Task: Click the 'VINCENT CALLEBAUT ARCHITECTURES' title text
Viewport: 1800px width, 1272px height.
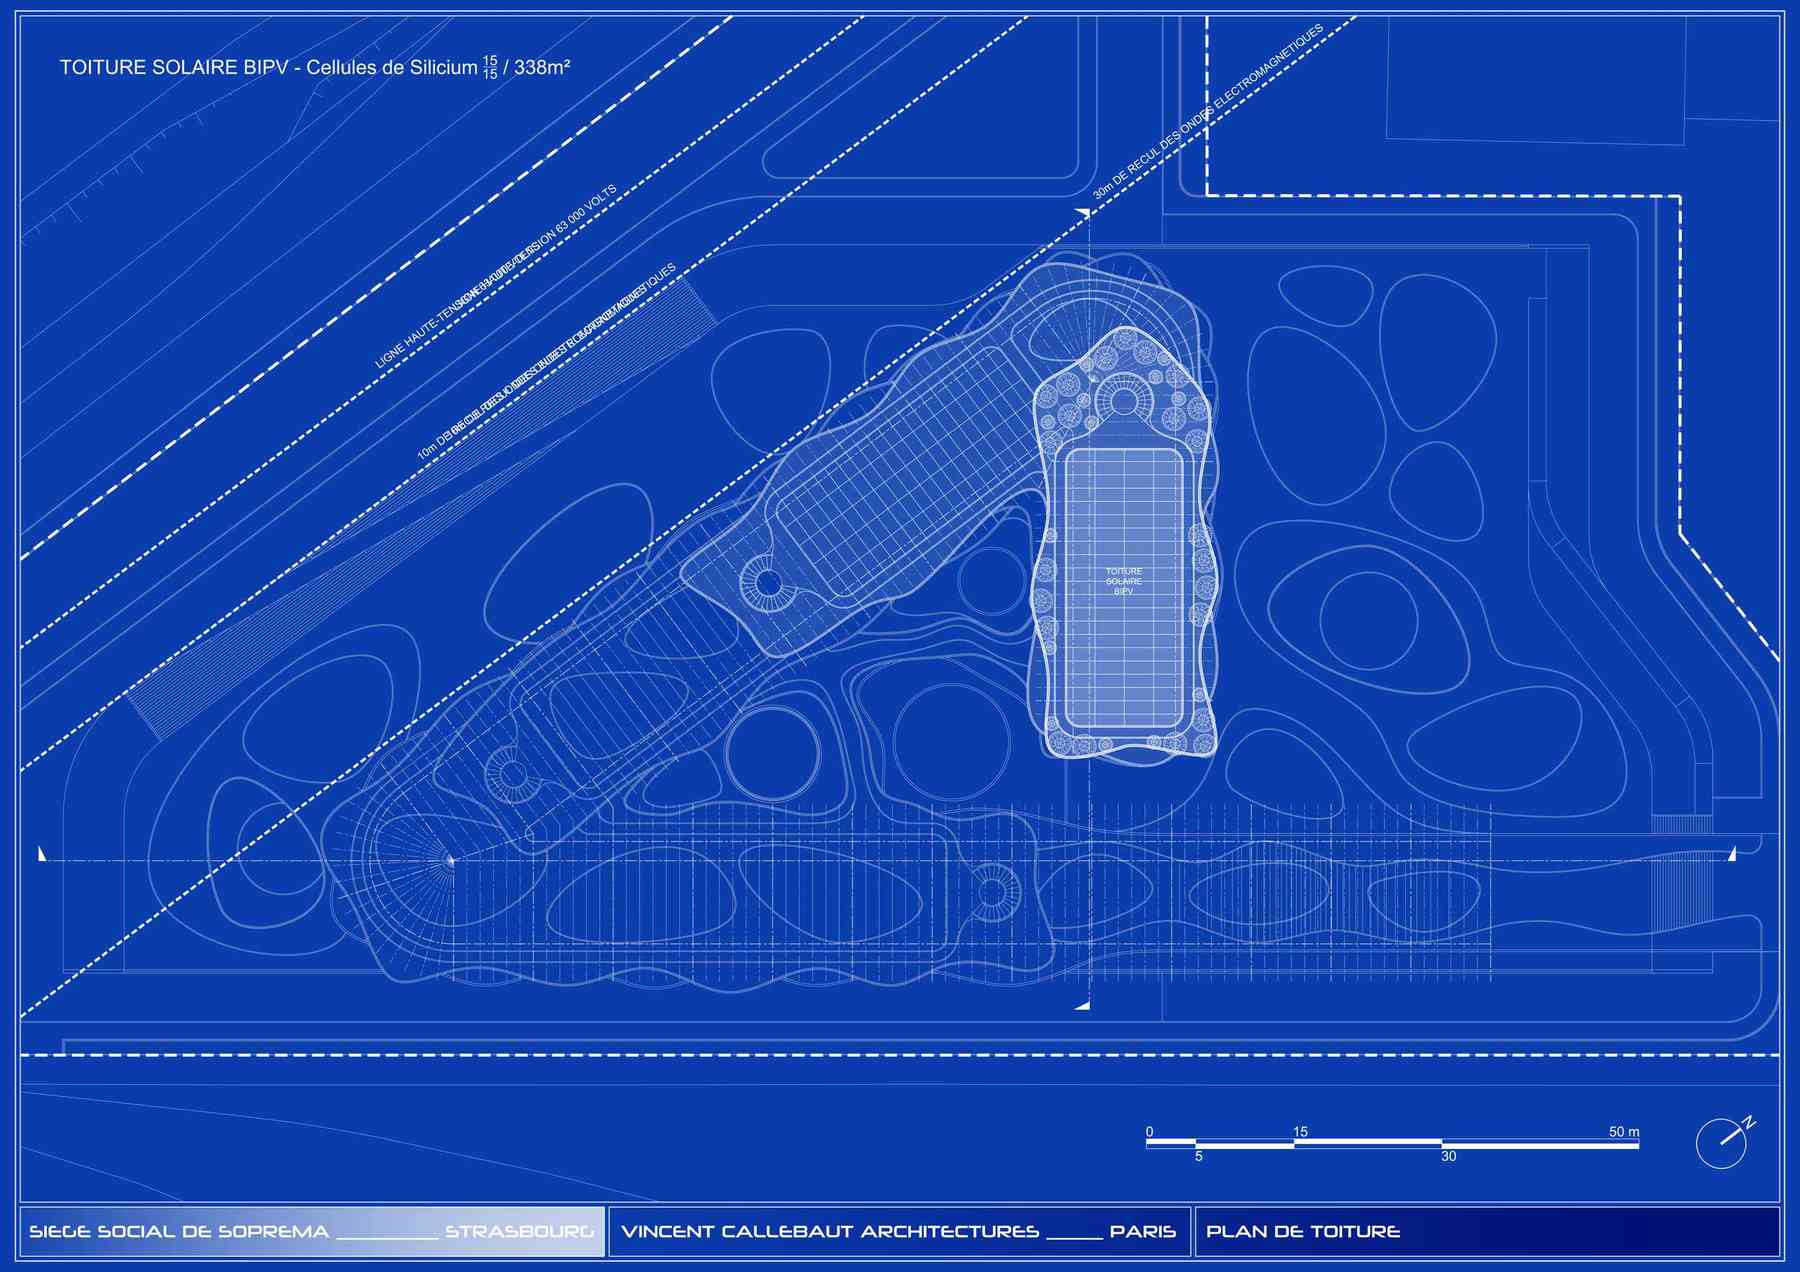Action: [x=830, y=1231]
